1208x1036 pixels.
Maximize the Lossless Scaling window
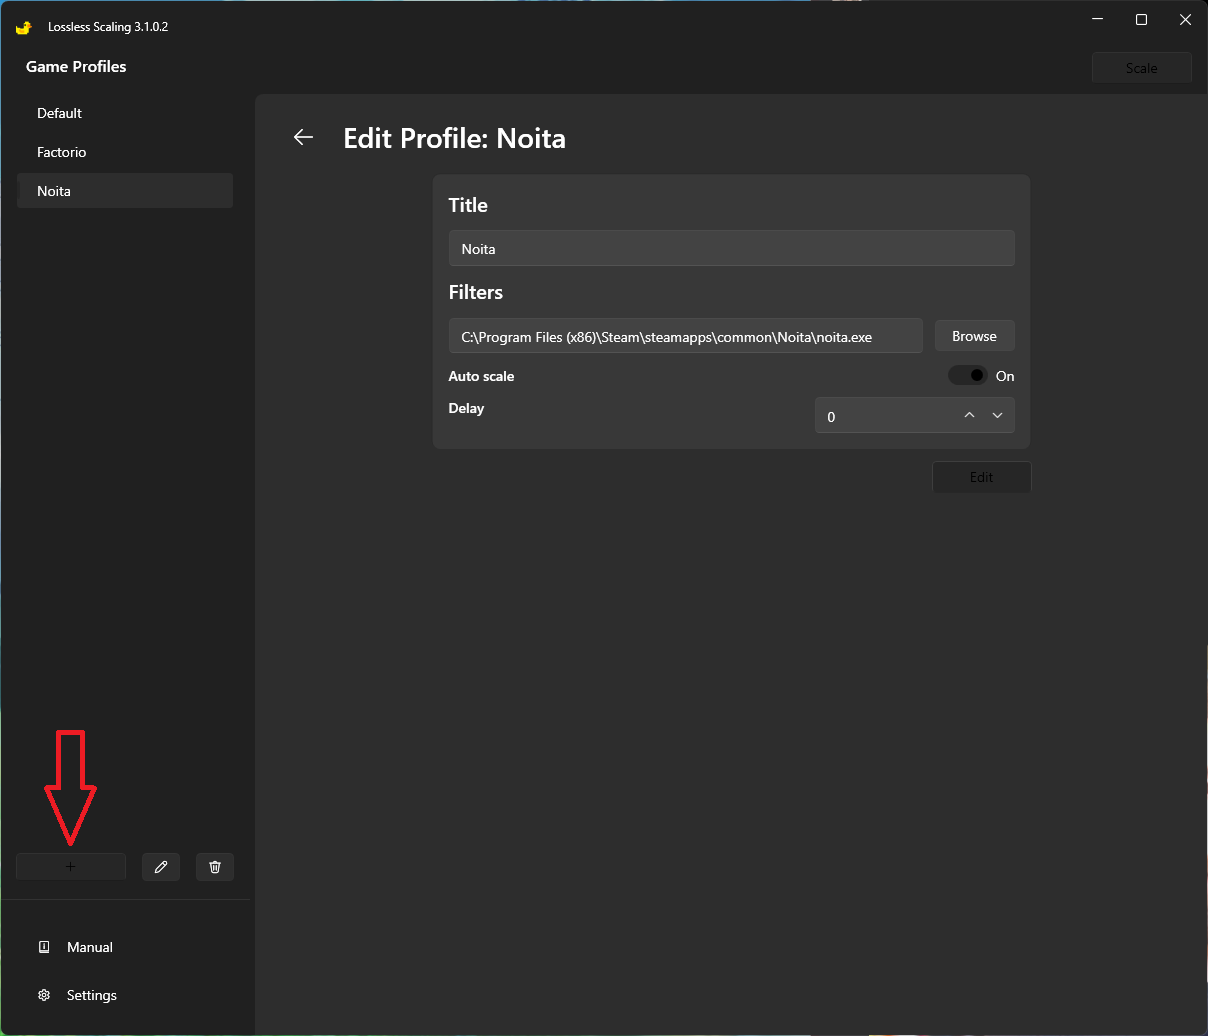(1141, 20)
